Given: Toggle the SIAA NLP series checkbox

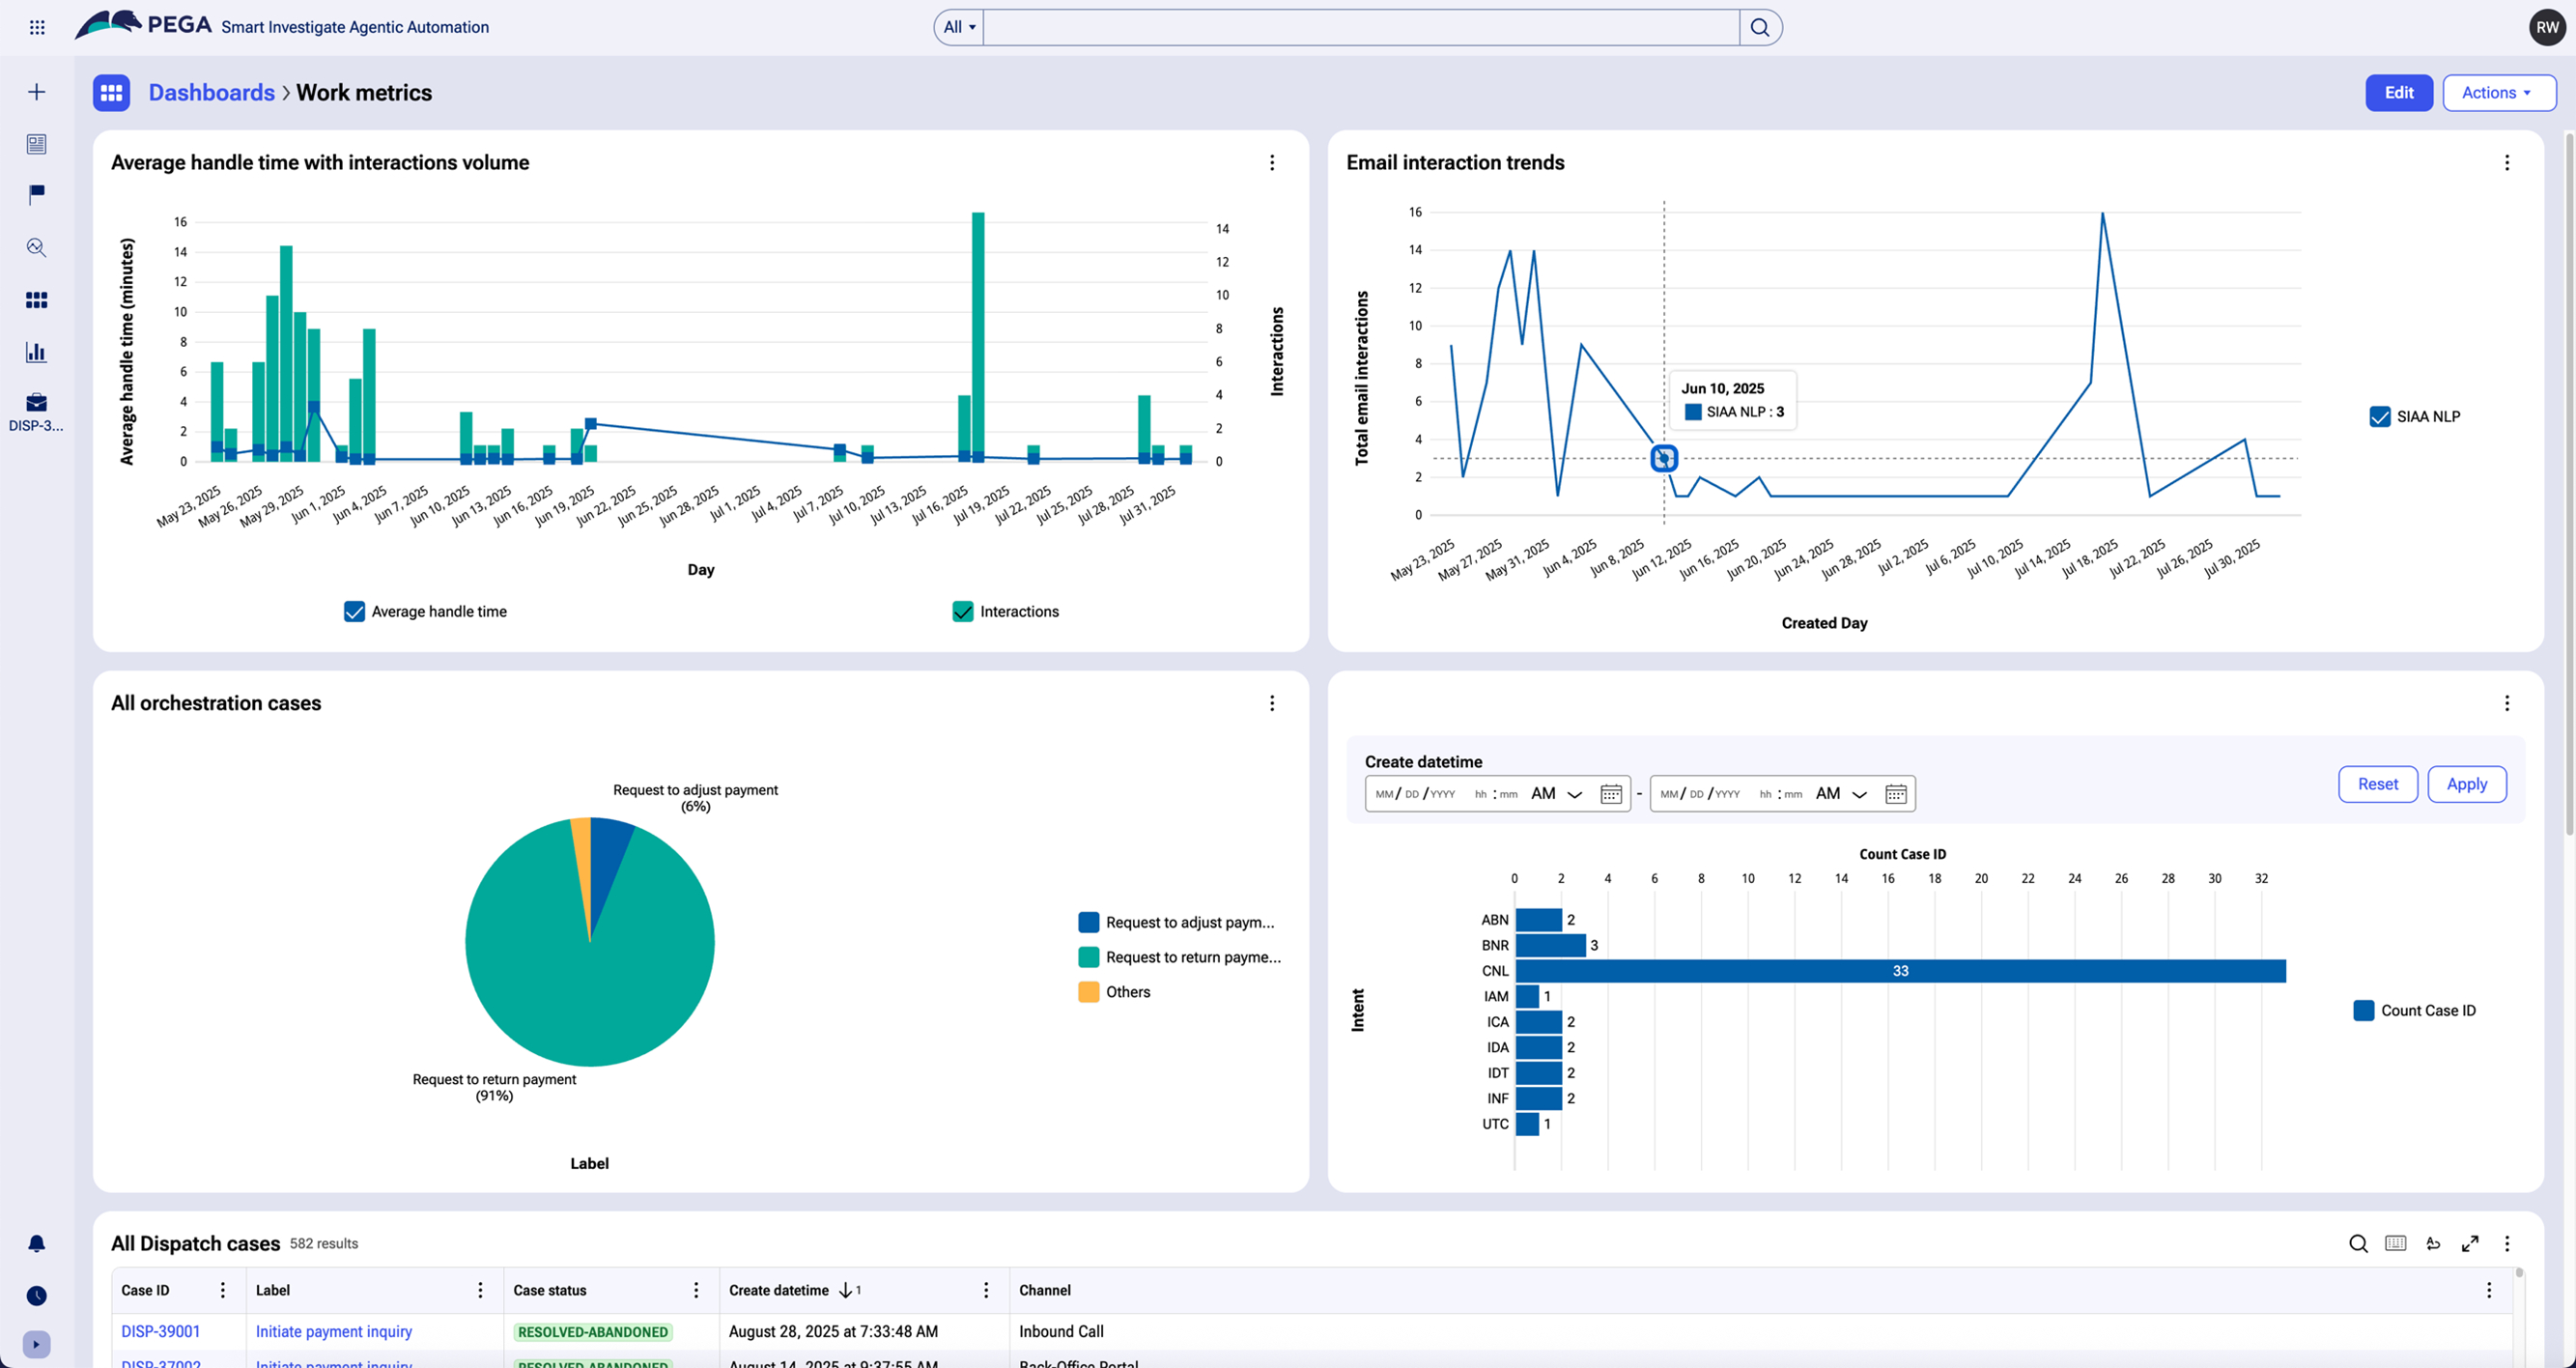Looking at the screenshot, I should click(x=2380, y=416).
